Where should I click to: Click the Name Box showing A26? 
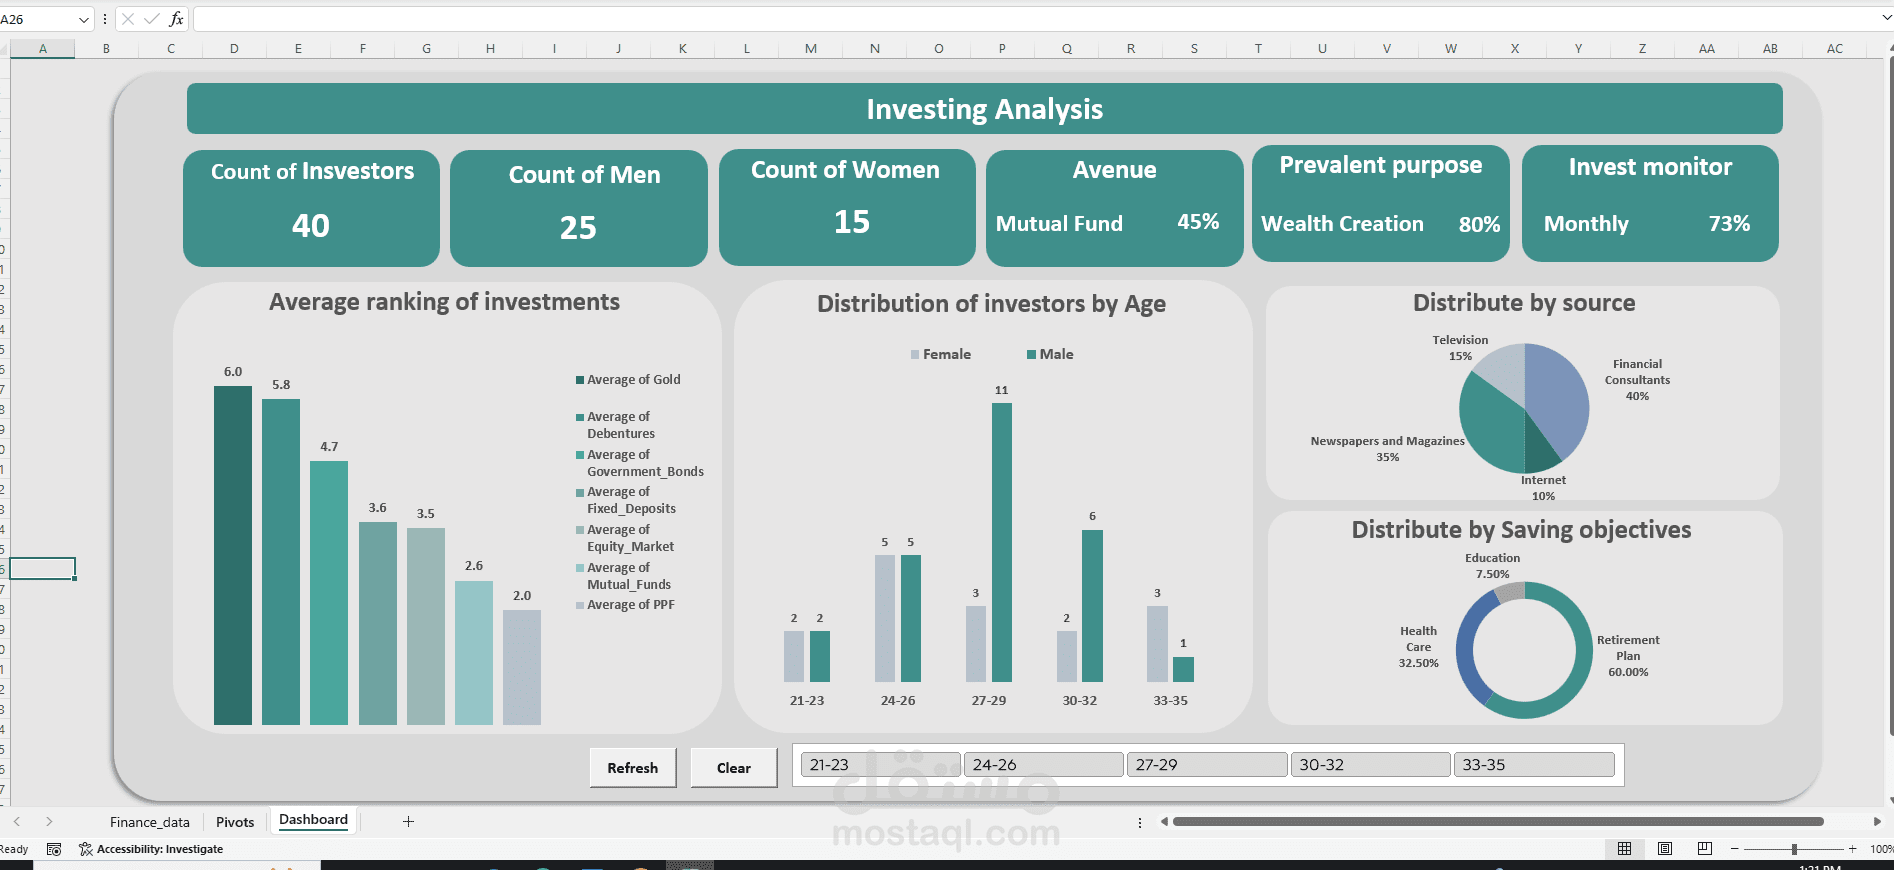37,19
